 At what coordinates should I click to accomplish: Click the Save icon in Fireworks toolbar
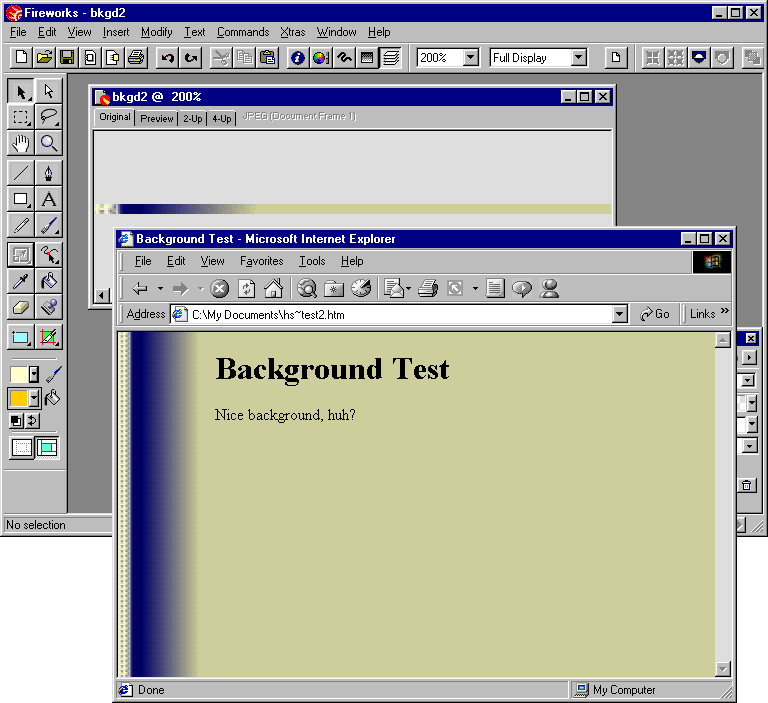coord(67,58)
